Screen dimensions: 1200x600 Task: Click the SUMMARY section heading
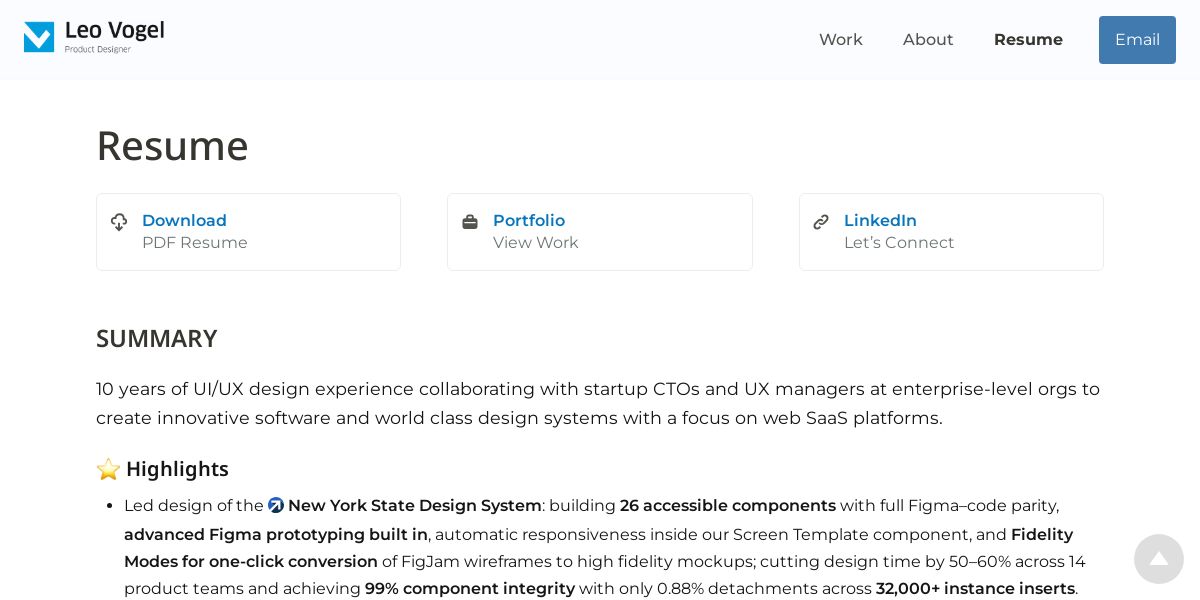[156, 339]
